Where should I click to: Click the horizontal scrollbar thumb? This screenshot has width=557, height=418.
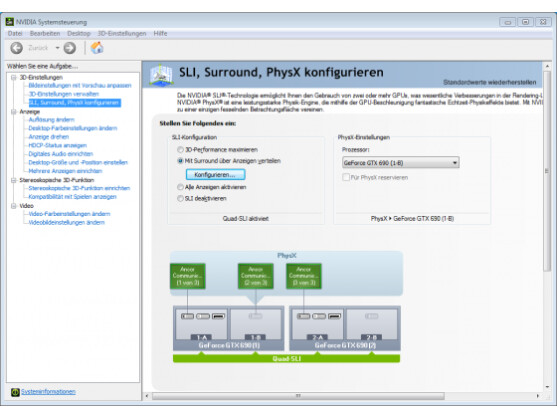coord(298,396)
